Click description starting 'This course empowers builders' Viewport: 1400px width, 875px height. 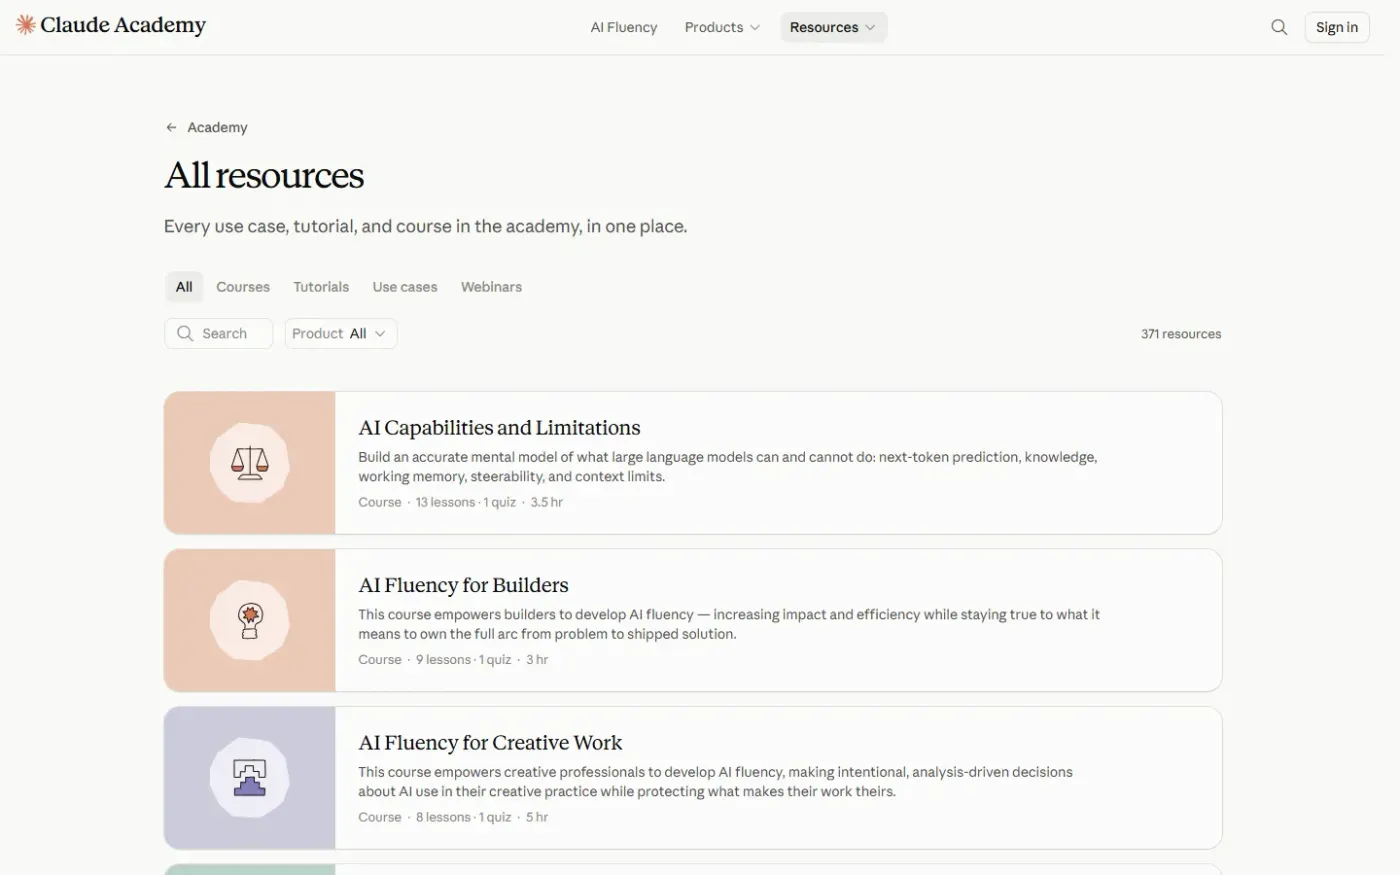point(729,624)
